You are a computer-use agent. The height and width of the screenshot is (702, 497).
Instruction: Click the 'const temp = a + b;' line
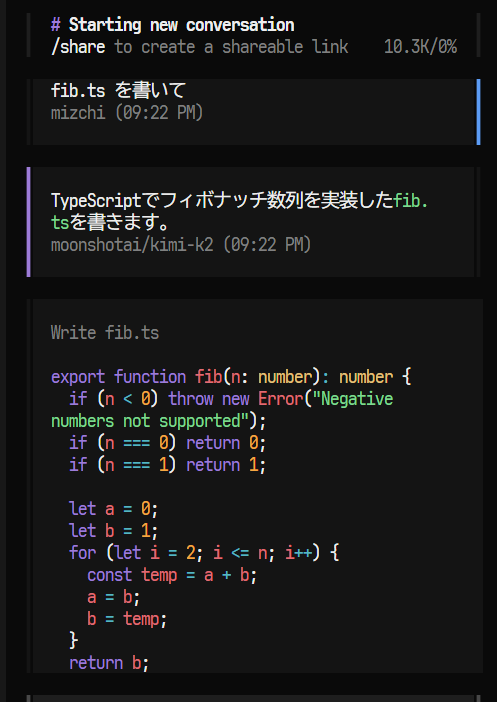172,575
